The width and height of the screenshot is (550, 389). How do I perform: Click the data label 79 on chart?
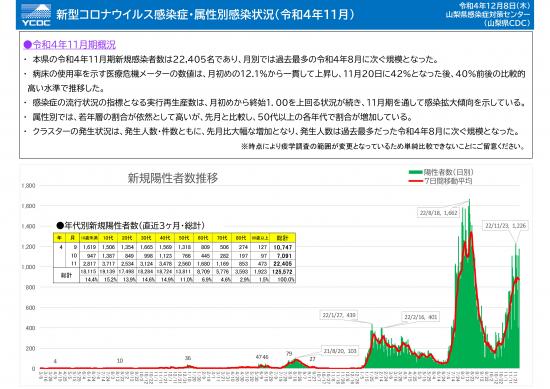click(289, 354)
